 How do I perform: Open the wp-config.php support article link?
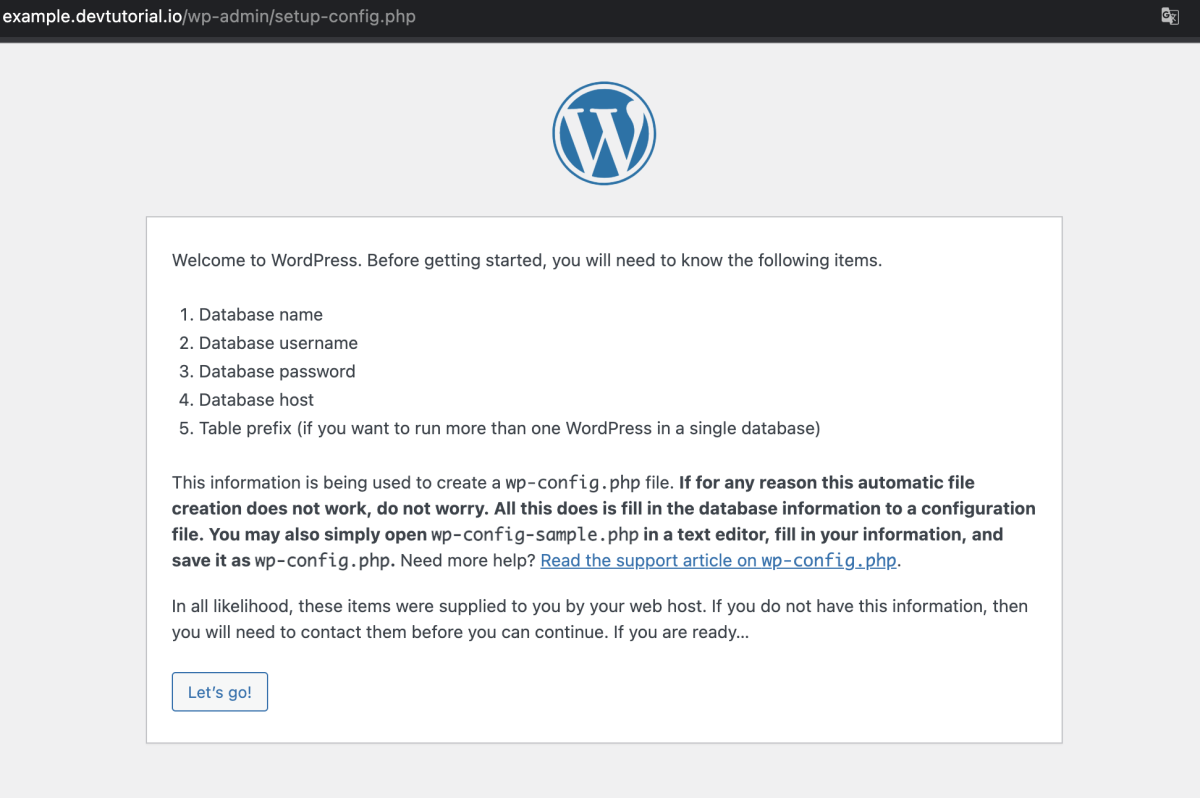pos(719,560)
